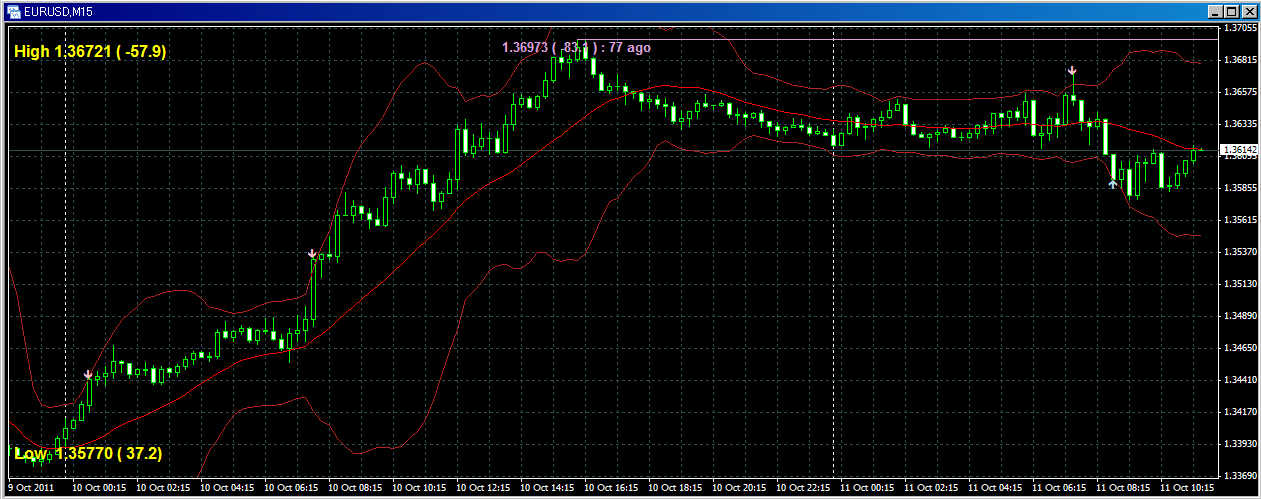Click the 1.37055 level on the price scale

point(1240,28)
